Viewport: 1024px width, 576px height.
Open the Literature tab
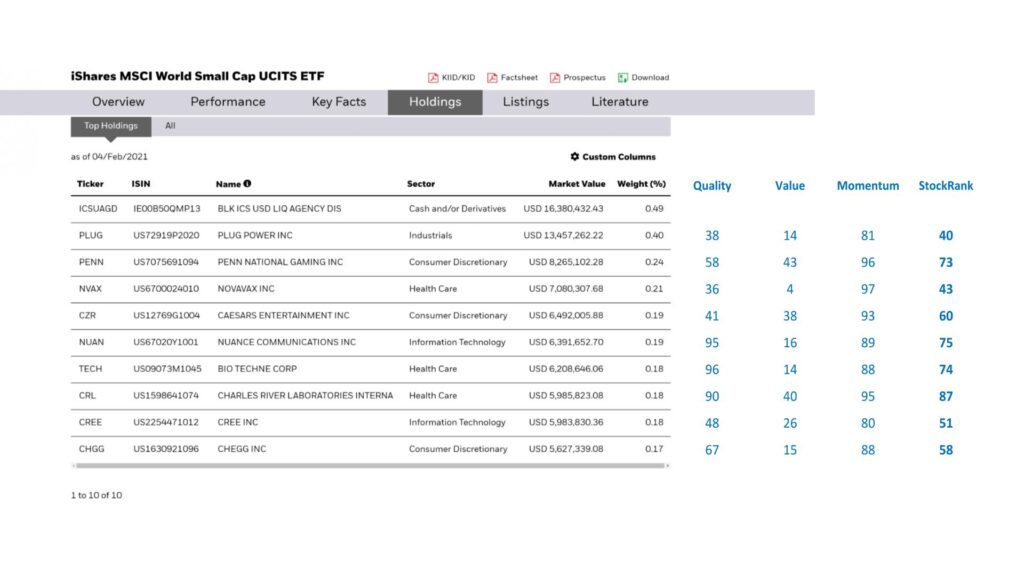(620, 102)
